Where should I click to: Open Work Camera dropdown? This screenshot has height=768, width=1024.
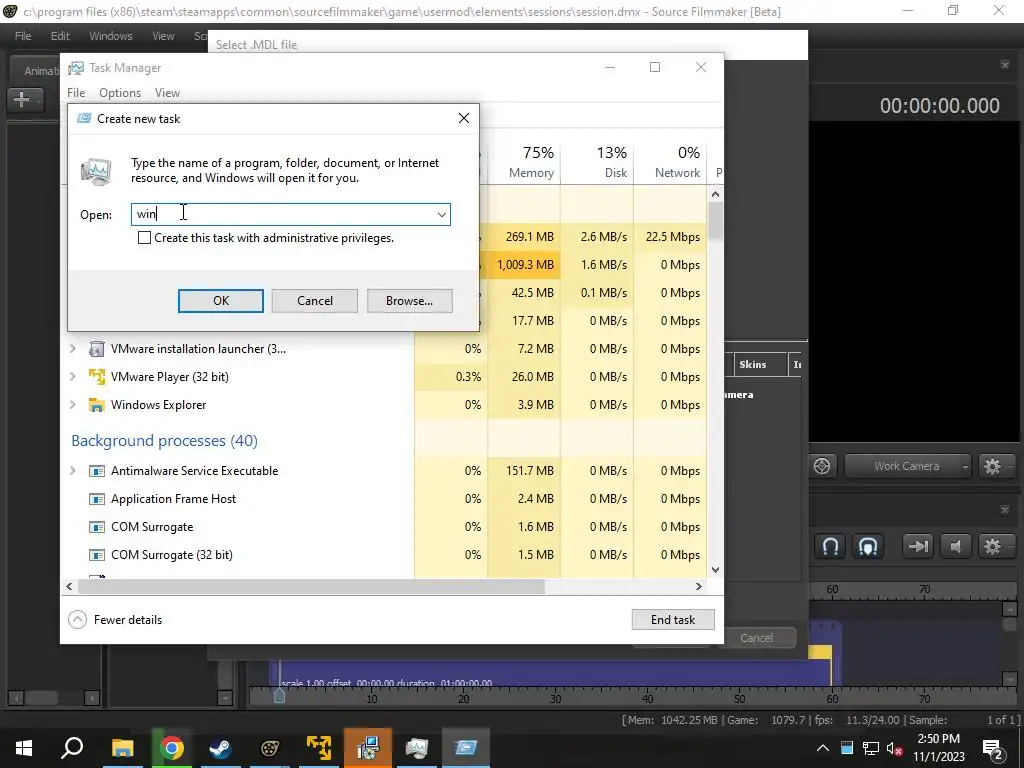[907, 466]
